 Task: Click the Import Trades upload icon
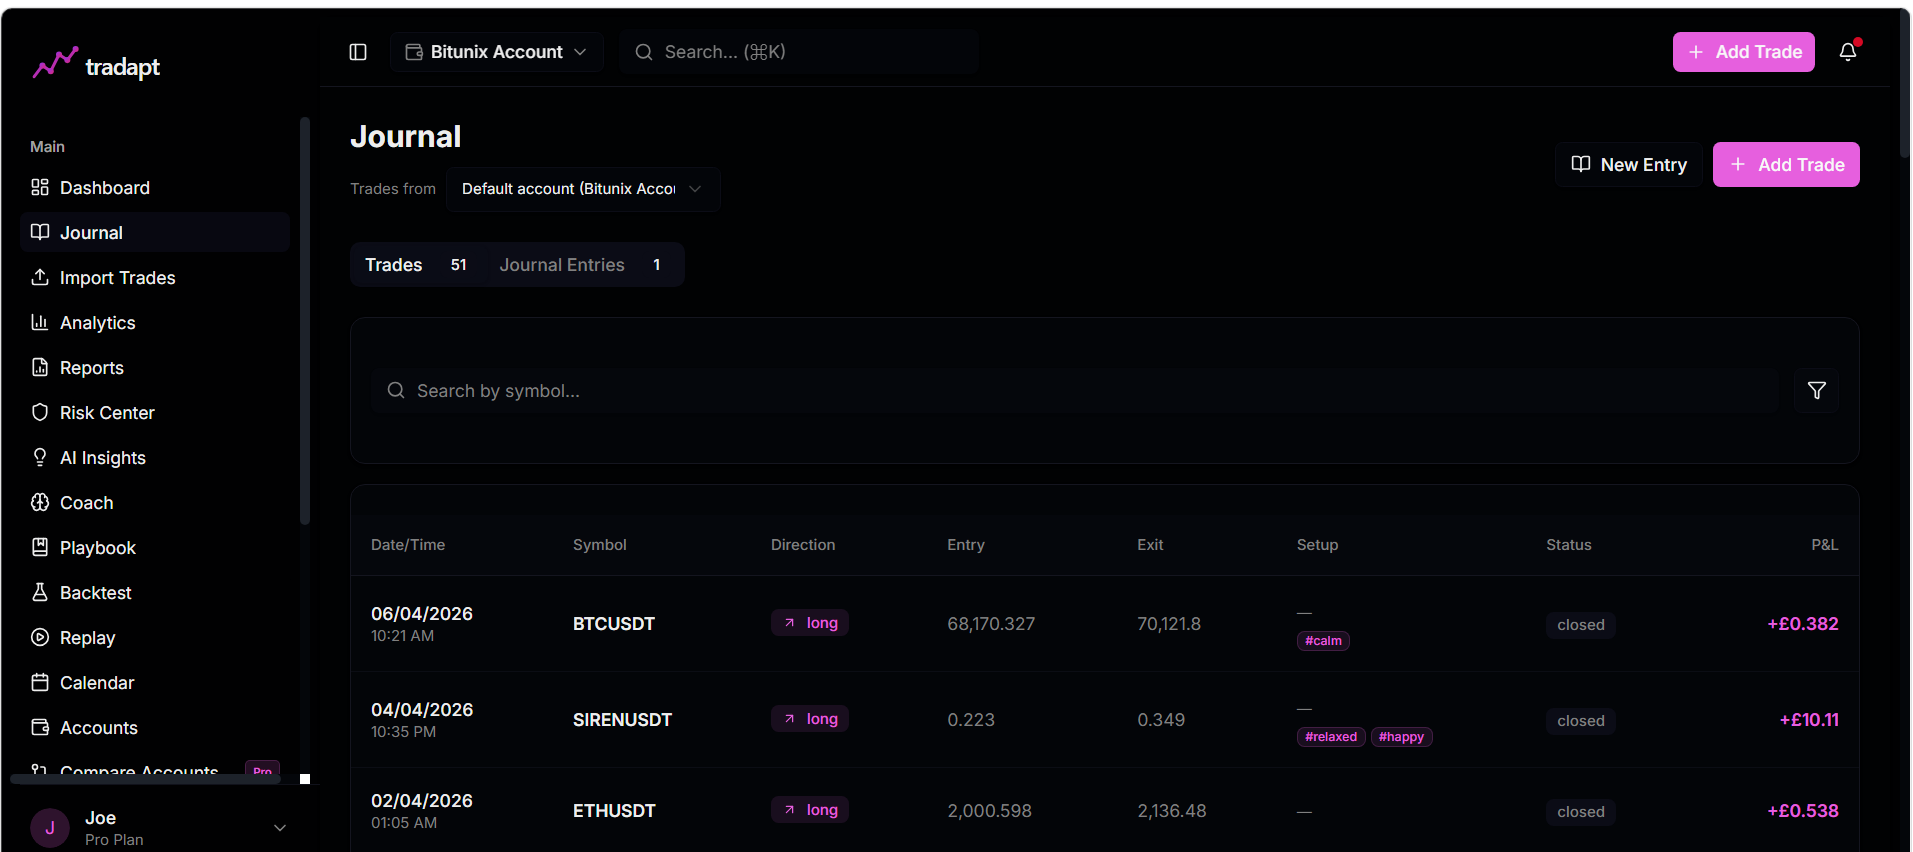40,277
